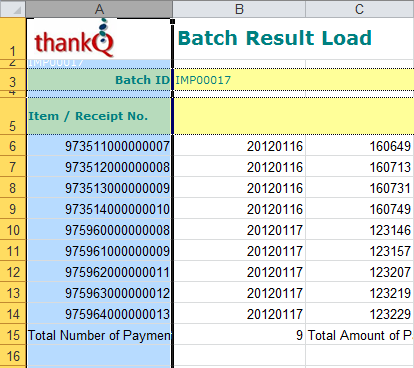Select cell with value 123229
This screenshot has width=414, height=368.
click(360, 314)
